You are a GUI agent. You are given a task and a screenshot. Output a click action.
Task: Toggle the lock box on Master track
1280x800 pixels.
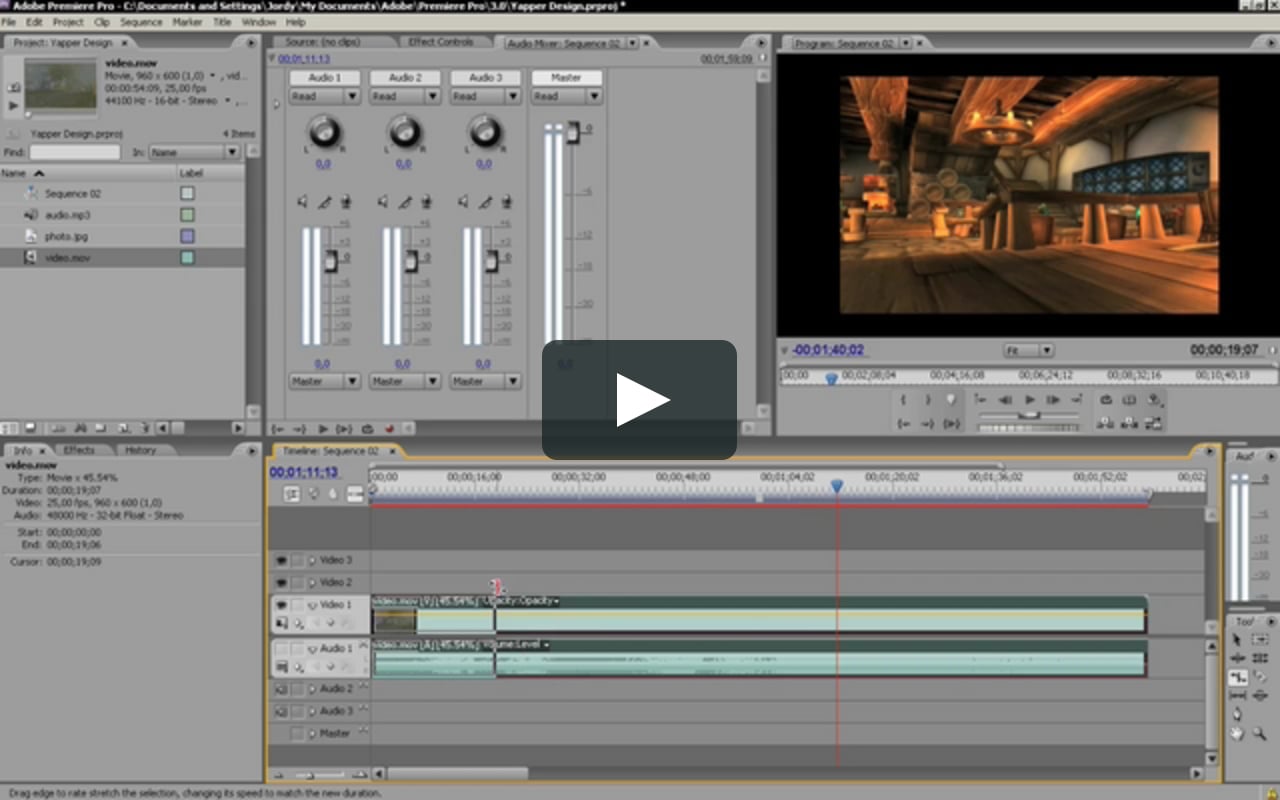tap(297, 733)
